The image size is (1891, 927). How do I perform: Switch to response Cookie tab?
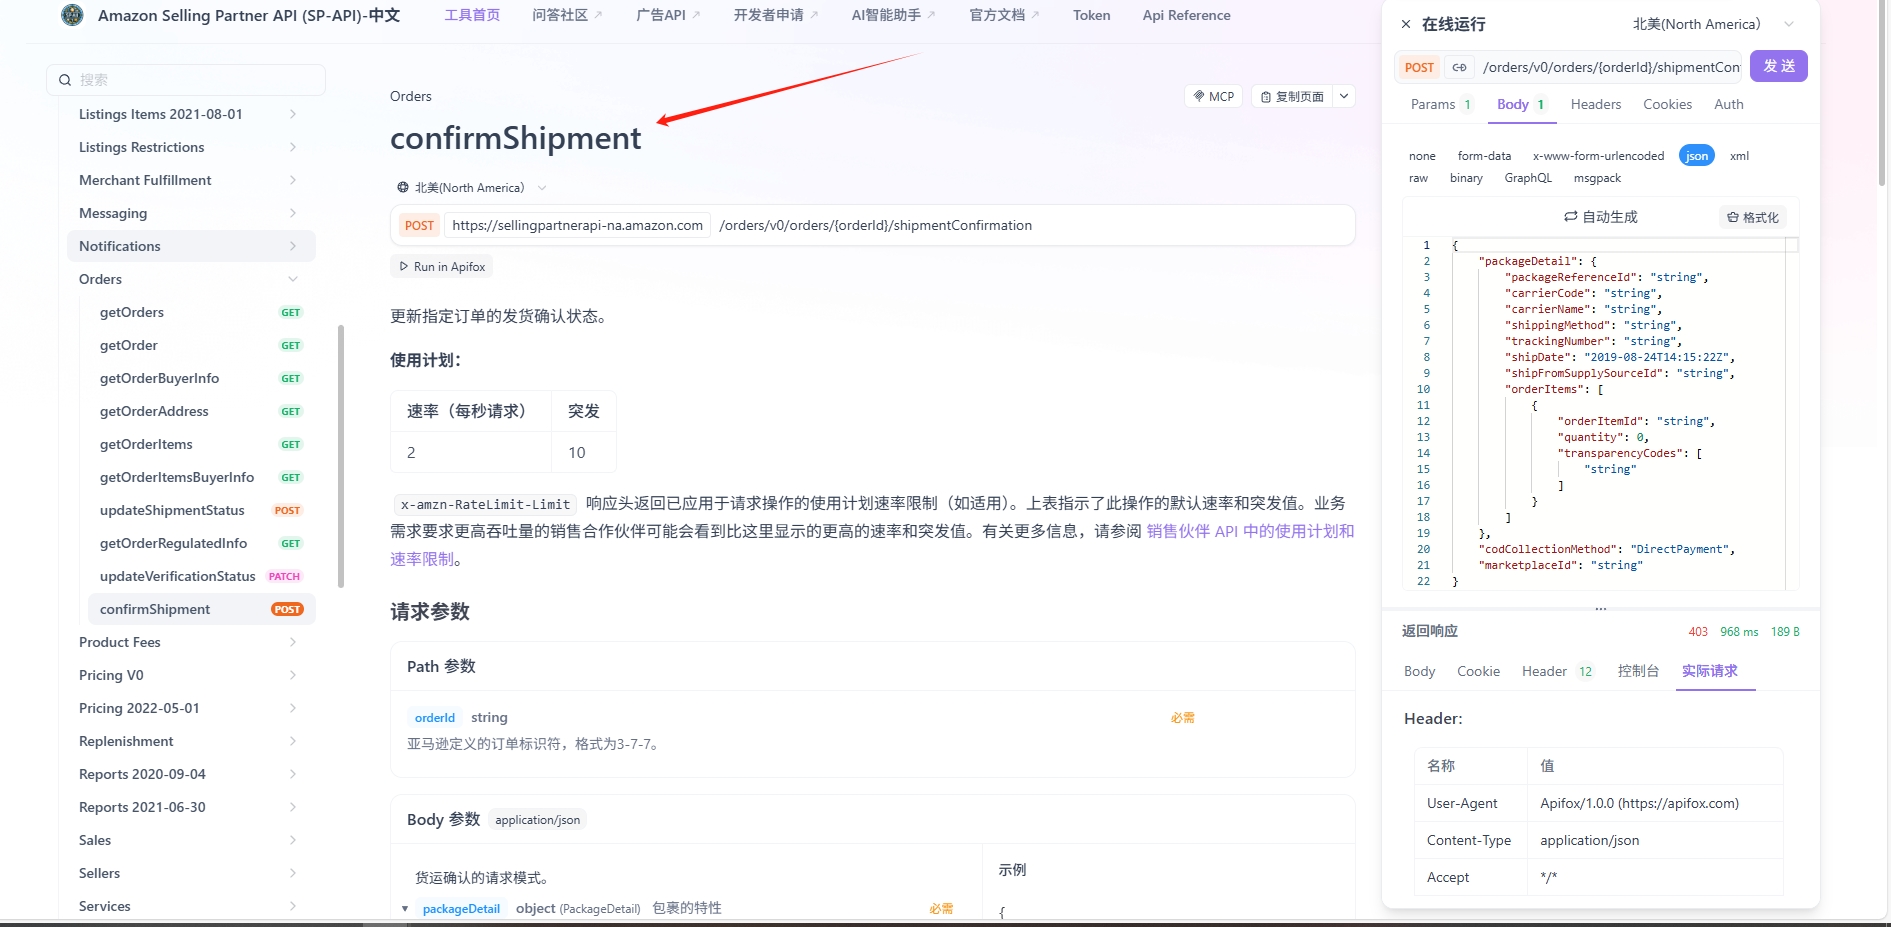tap(1478, 671)
